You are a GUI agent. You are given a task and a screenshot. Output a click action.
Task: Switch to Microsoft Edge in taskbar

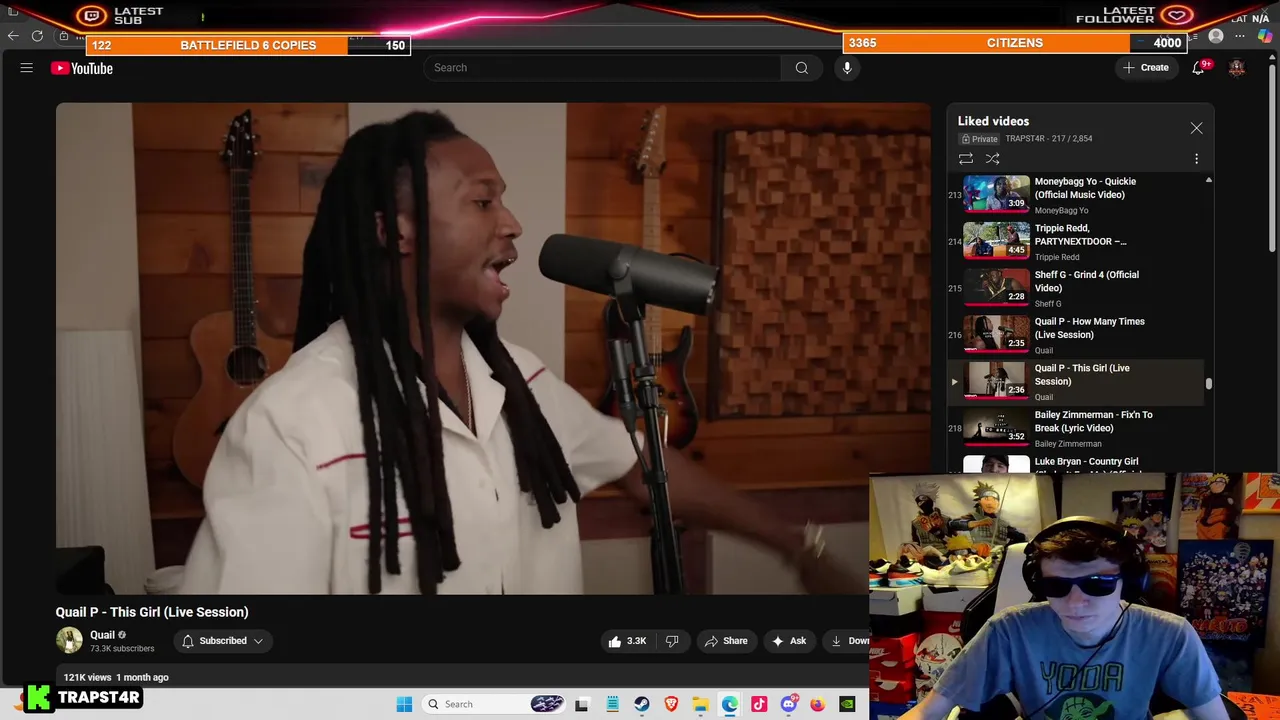coord(730,704)
